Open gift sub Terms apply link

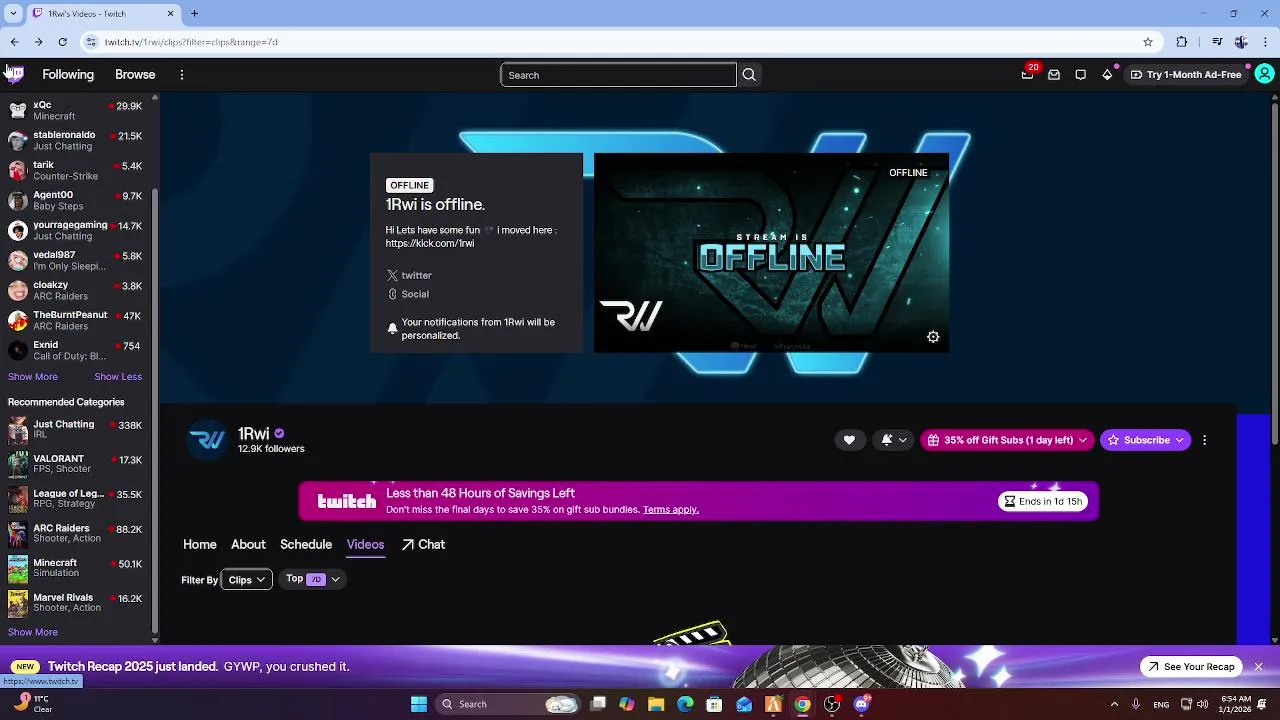click(x=671, y=510)
